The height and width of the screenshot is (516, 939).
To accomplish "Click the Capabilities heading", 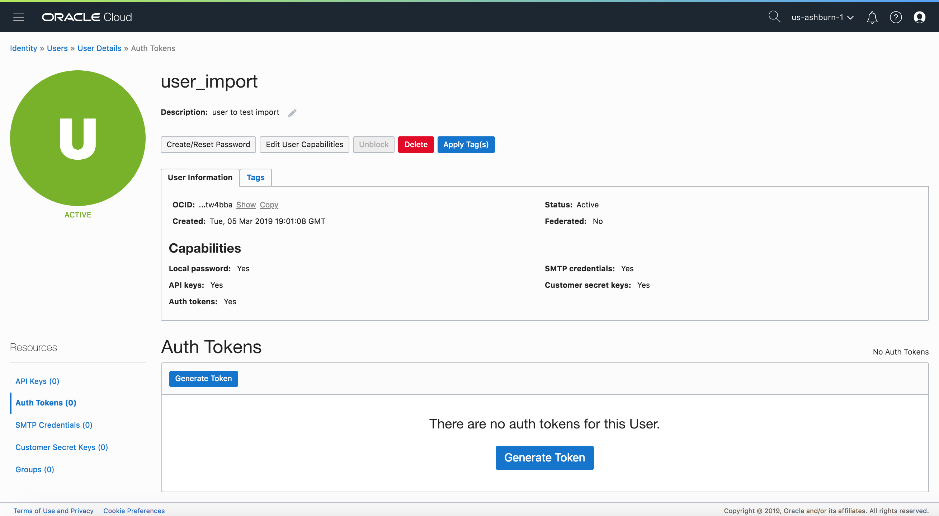I will [205, 248].
